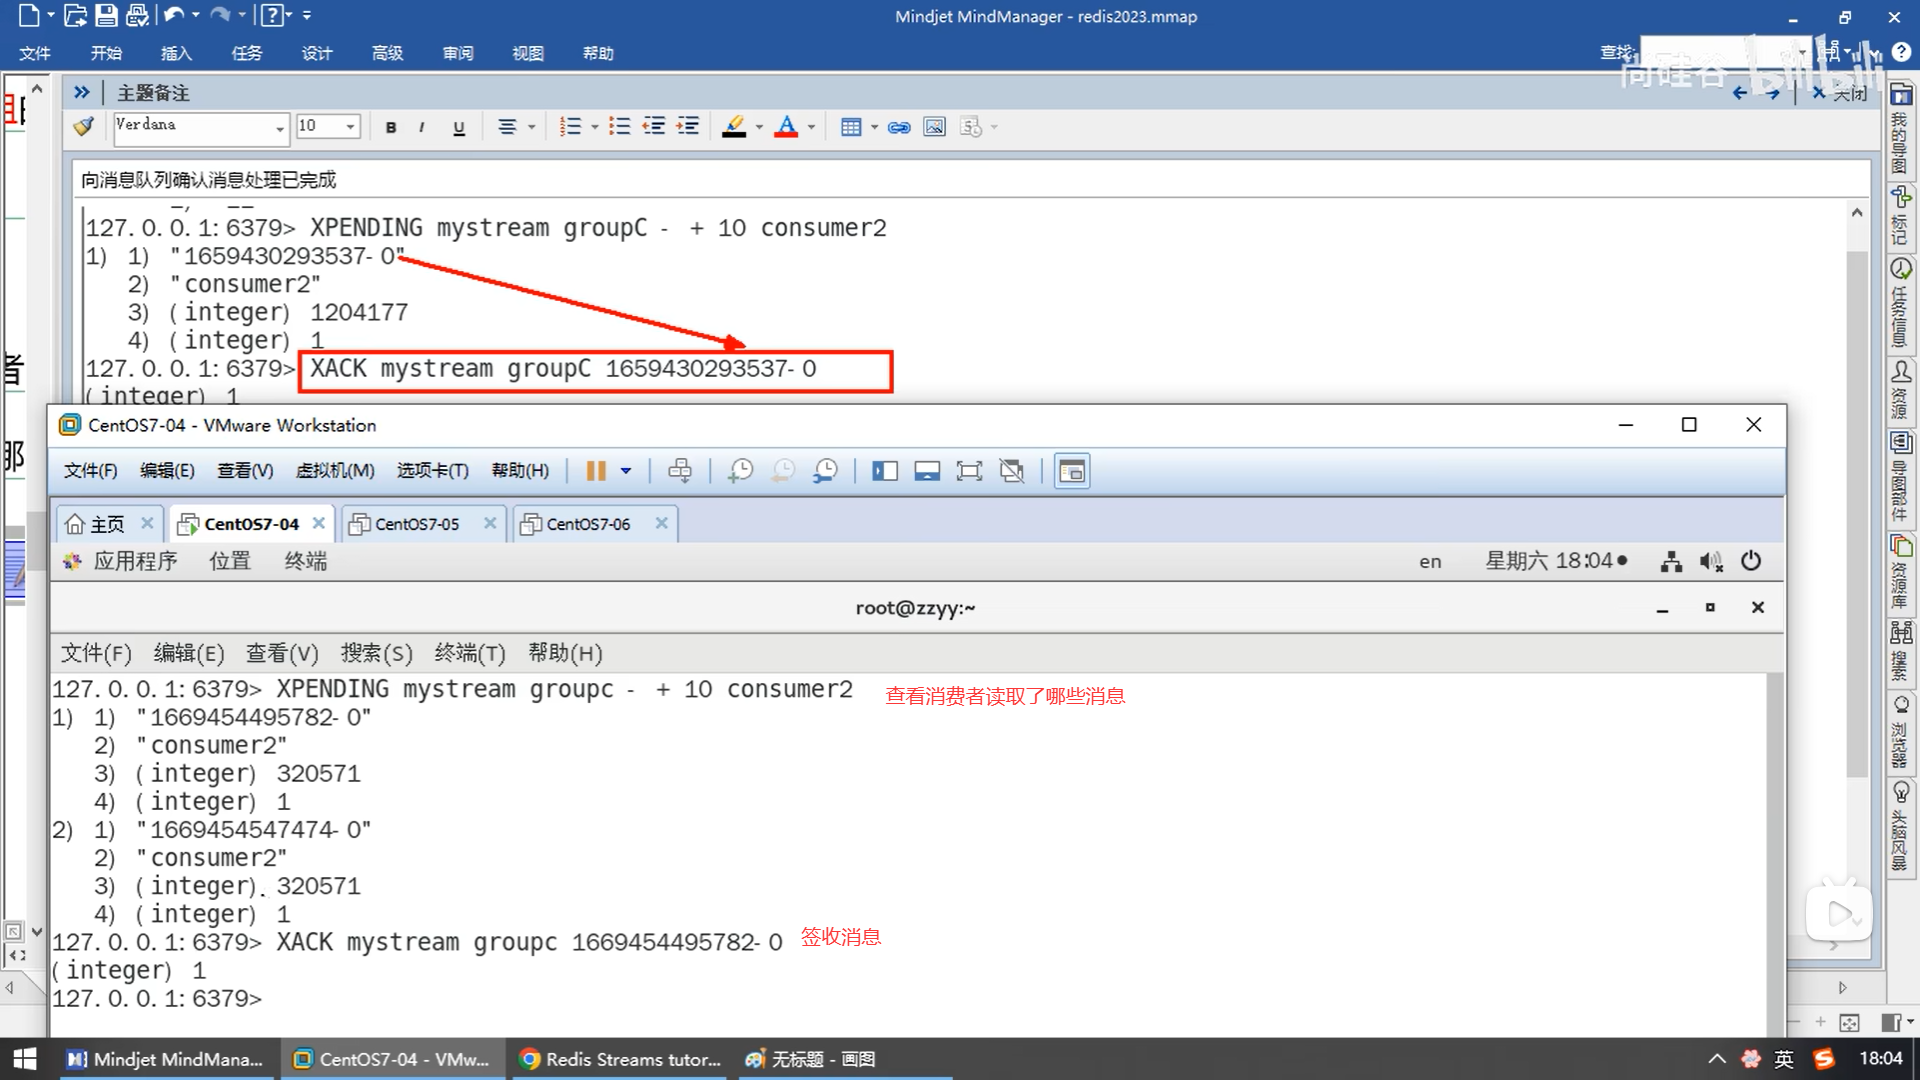Open font size 10 dropdown
The image size is (1920, 1080).
(x=350, y=127)
